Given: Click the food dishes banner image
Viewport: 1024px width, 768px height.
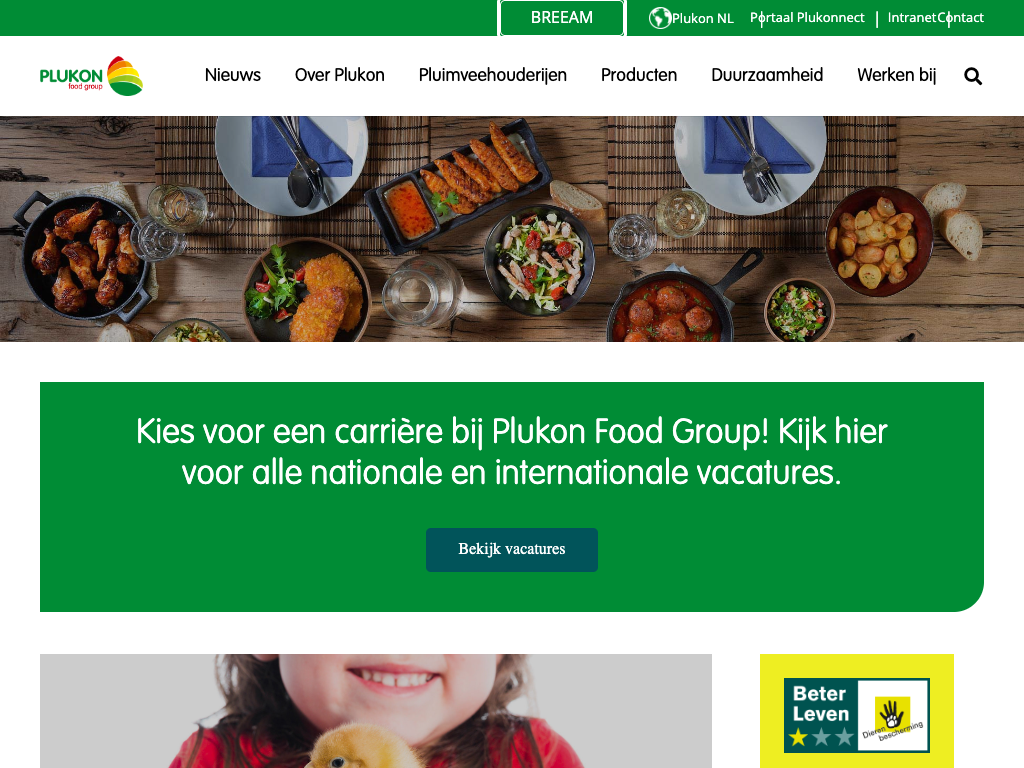Looking at the screenshot, I should pyautogui.click(x=512, y=229).
